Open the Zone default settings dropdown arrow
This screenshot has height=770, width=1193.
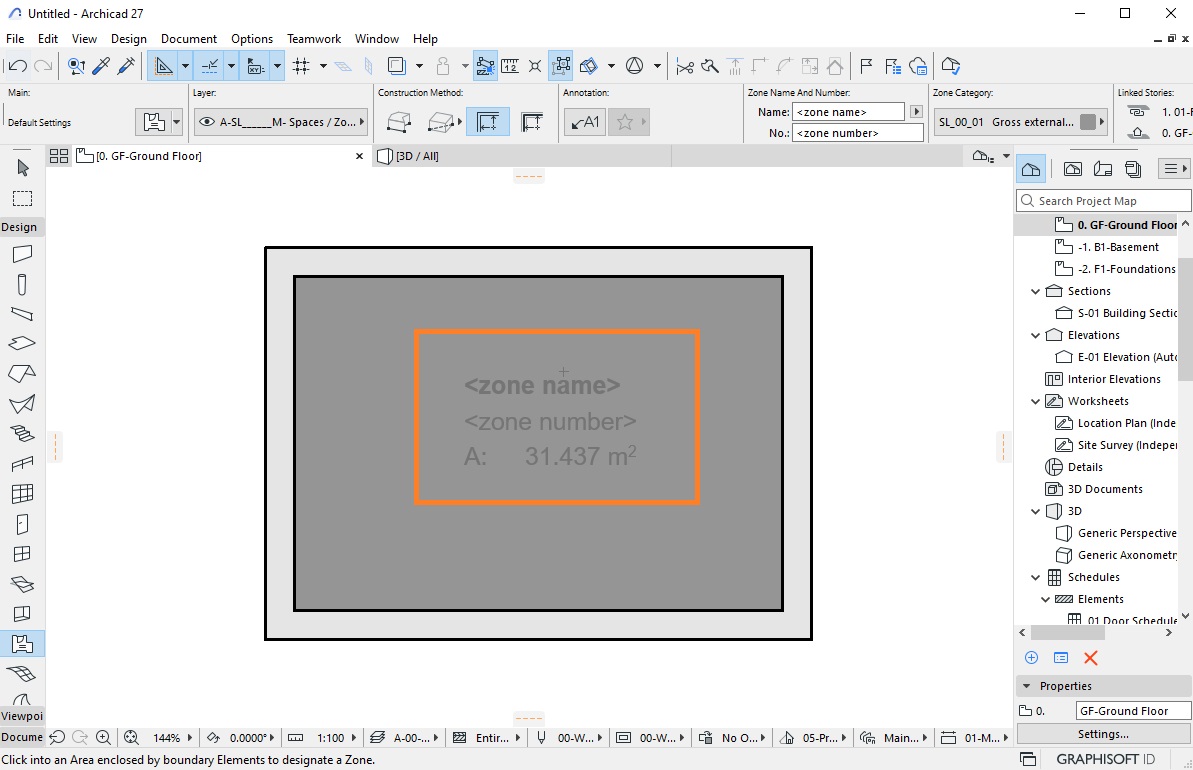coord(177,122)
